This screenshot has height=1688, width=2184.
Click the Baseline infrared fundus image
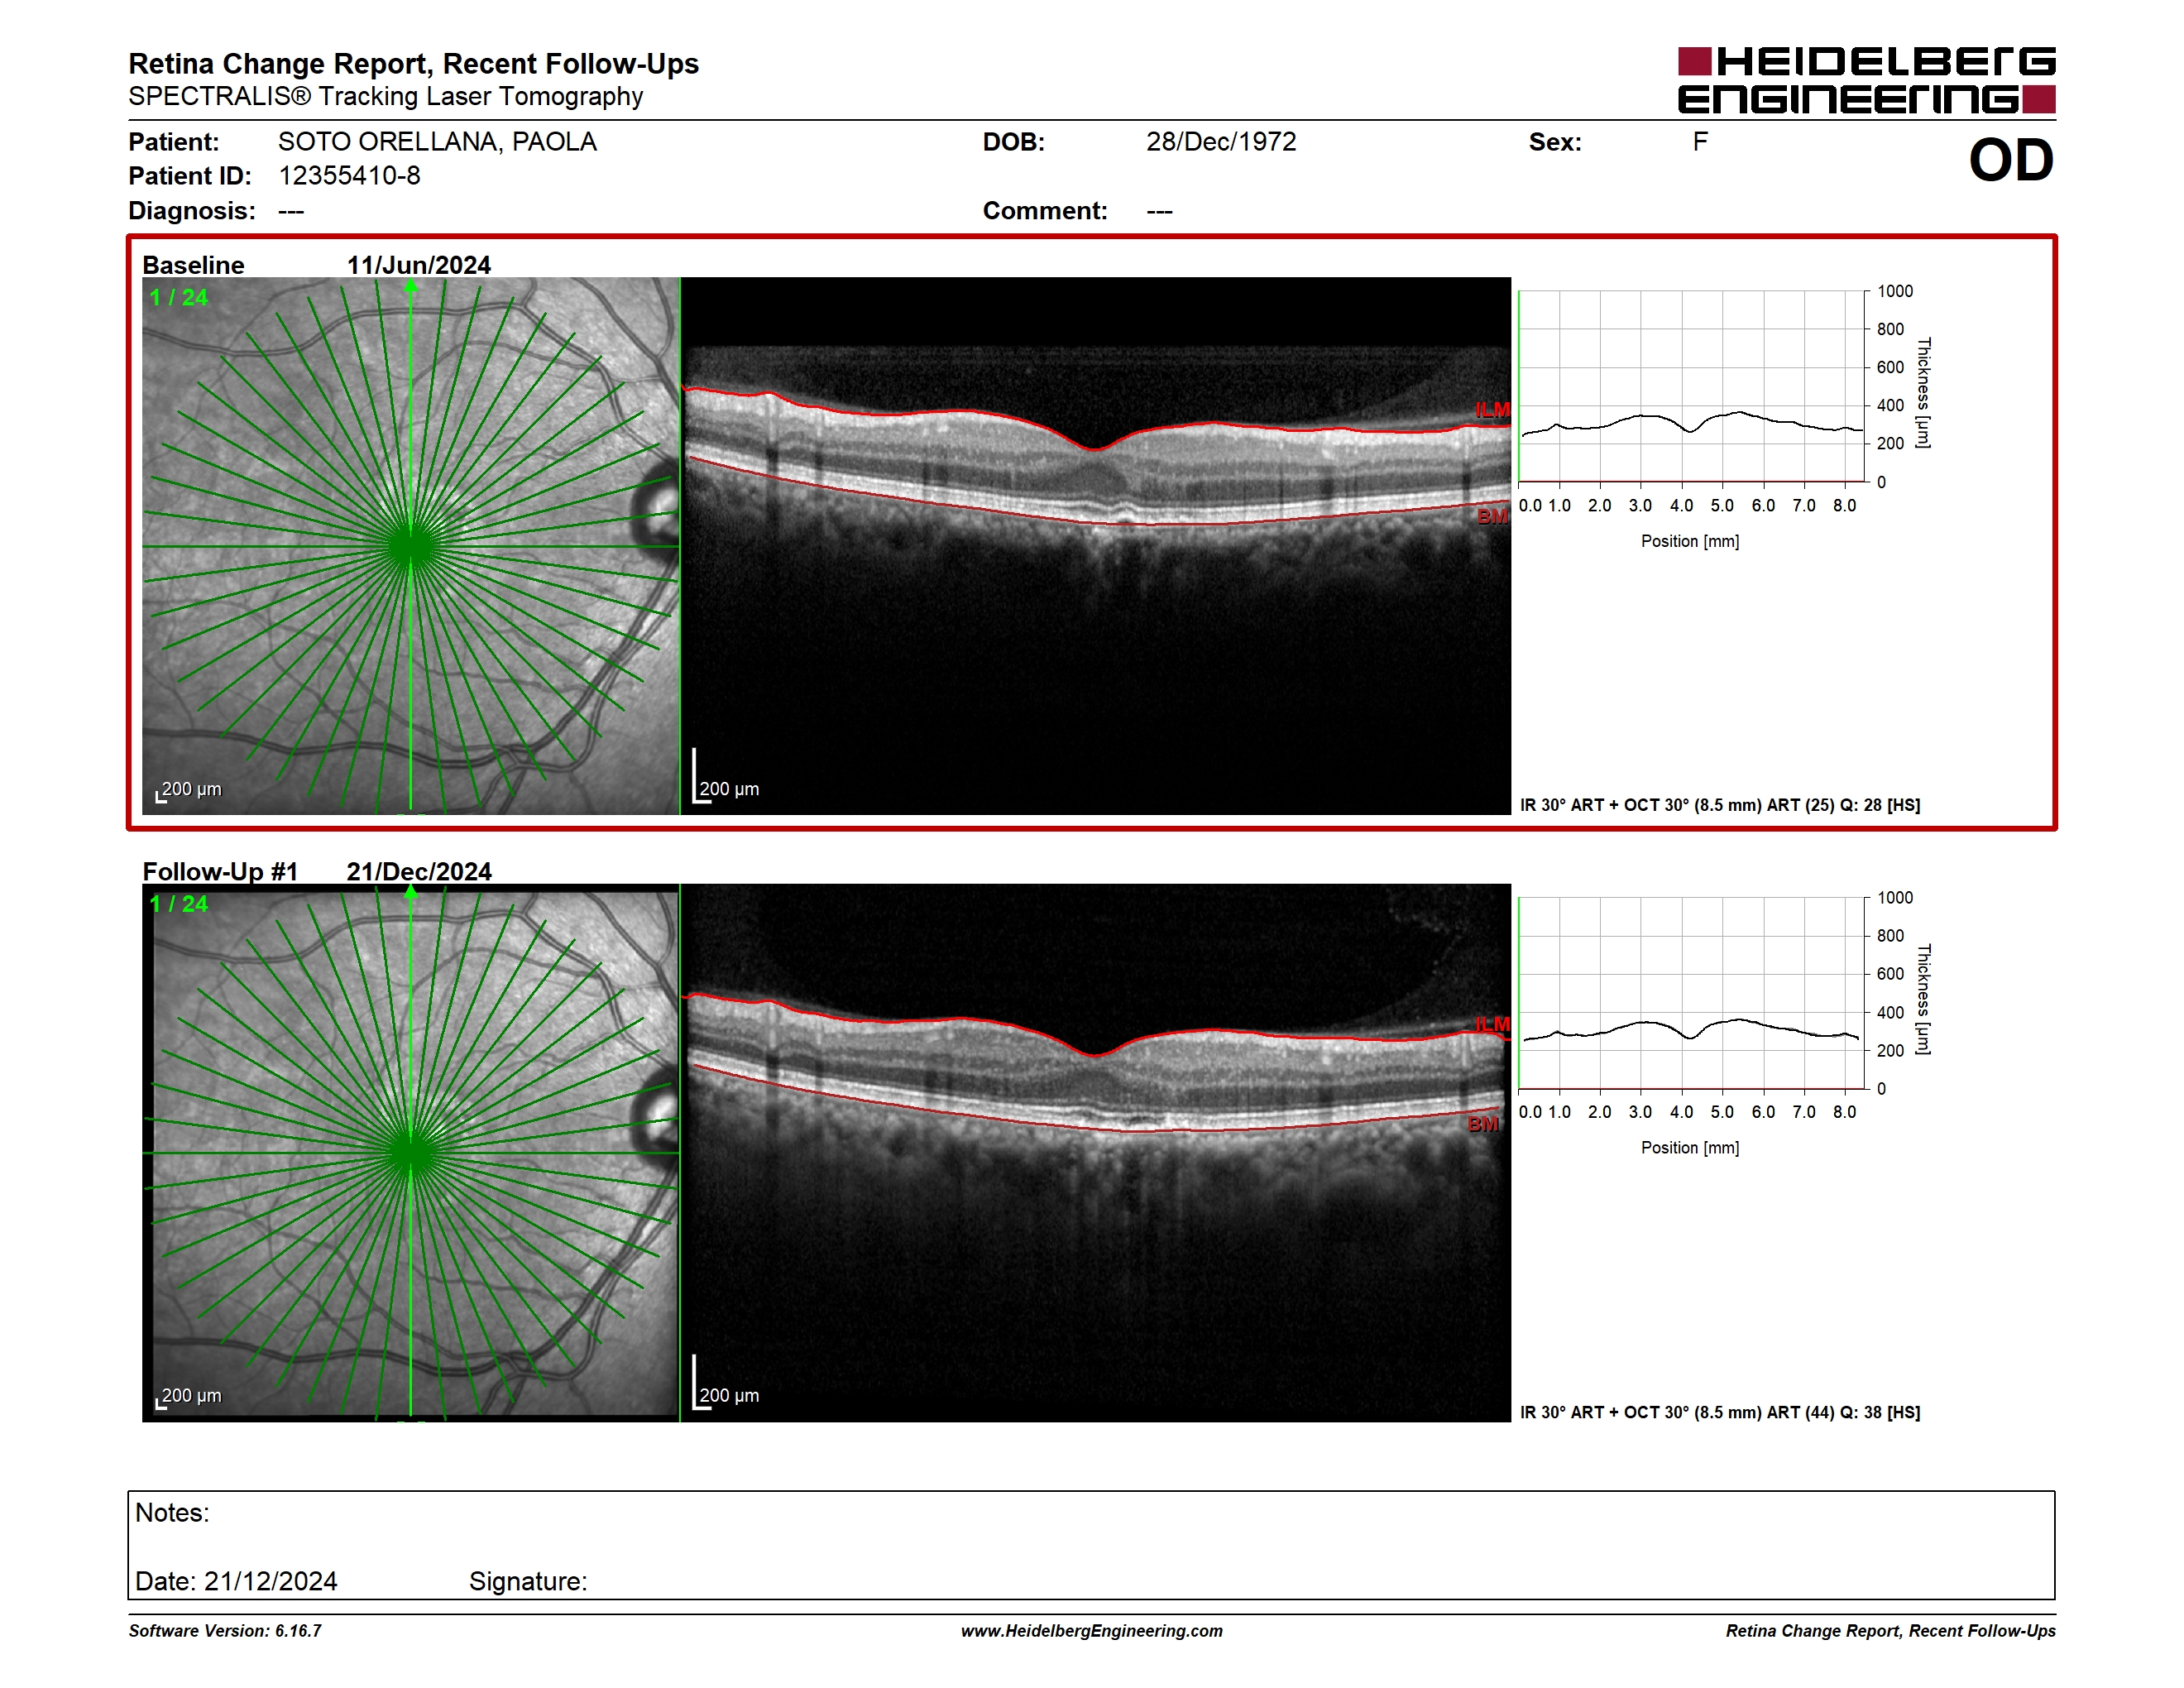[x=410, y=546]
